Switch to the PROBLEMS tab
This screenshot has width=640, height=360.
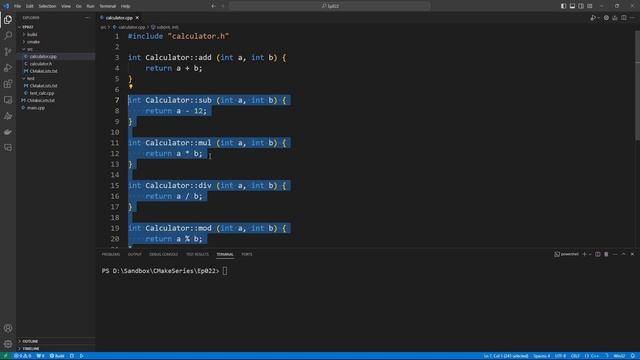(111, 254)
